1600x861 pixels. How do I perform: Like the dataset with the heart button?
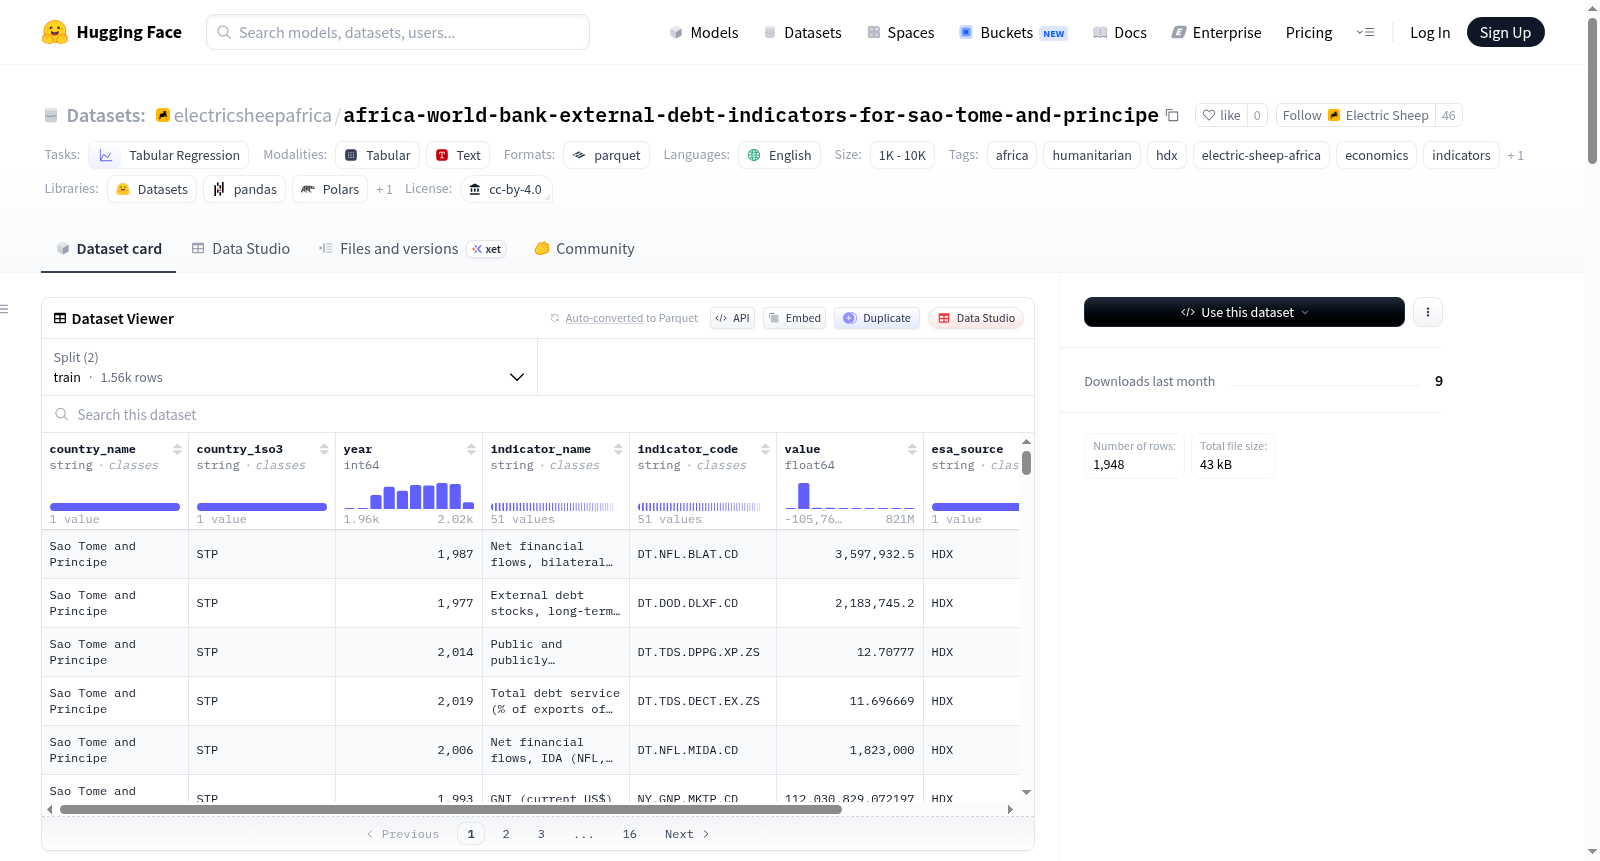click(x=1221, y=115)
